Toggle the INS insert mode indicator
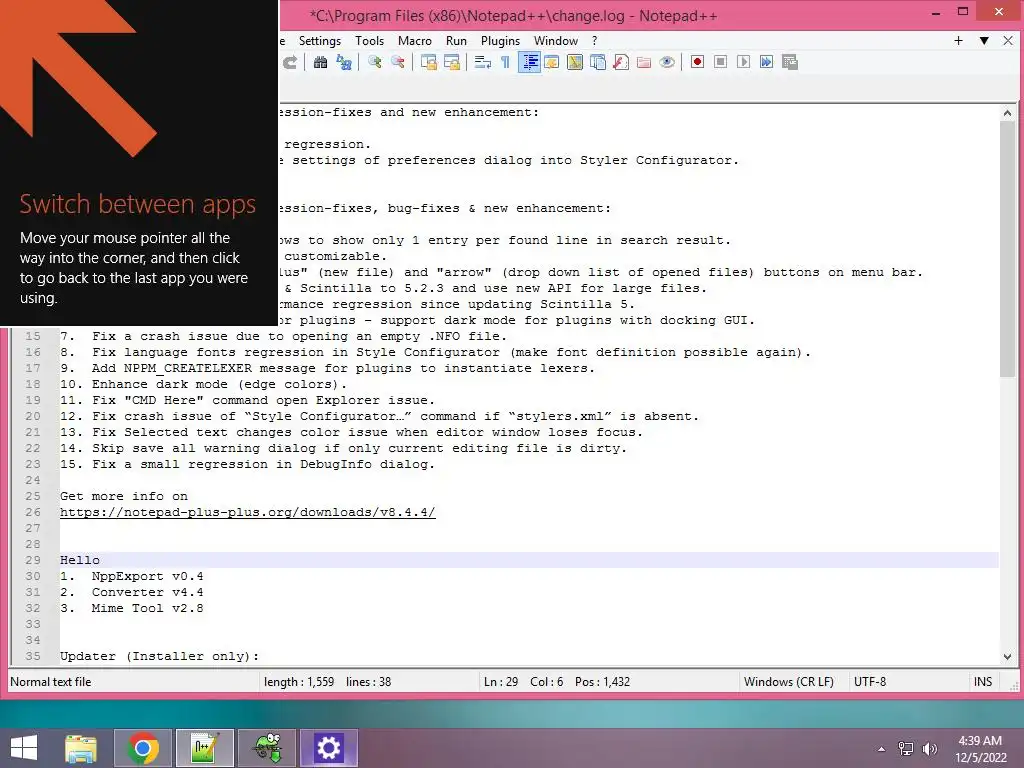Image resolution: width=1024 pixels, height=768 pixels. pyautogui.click(x=983, y=682)
